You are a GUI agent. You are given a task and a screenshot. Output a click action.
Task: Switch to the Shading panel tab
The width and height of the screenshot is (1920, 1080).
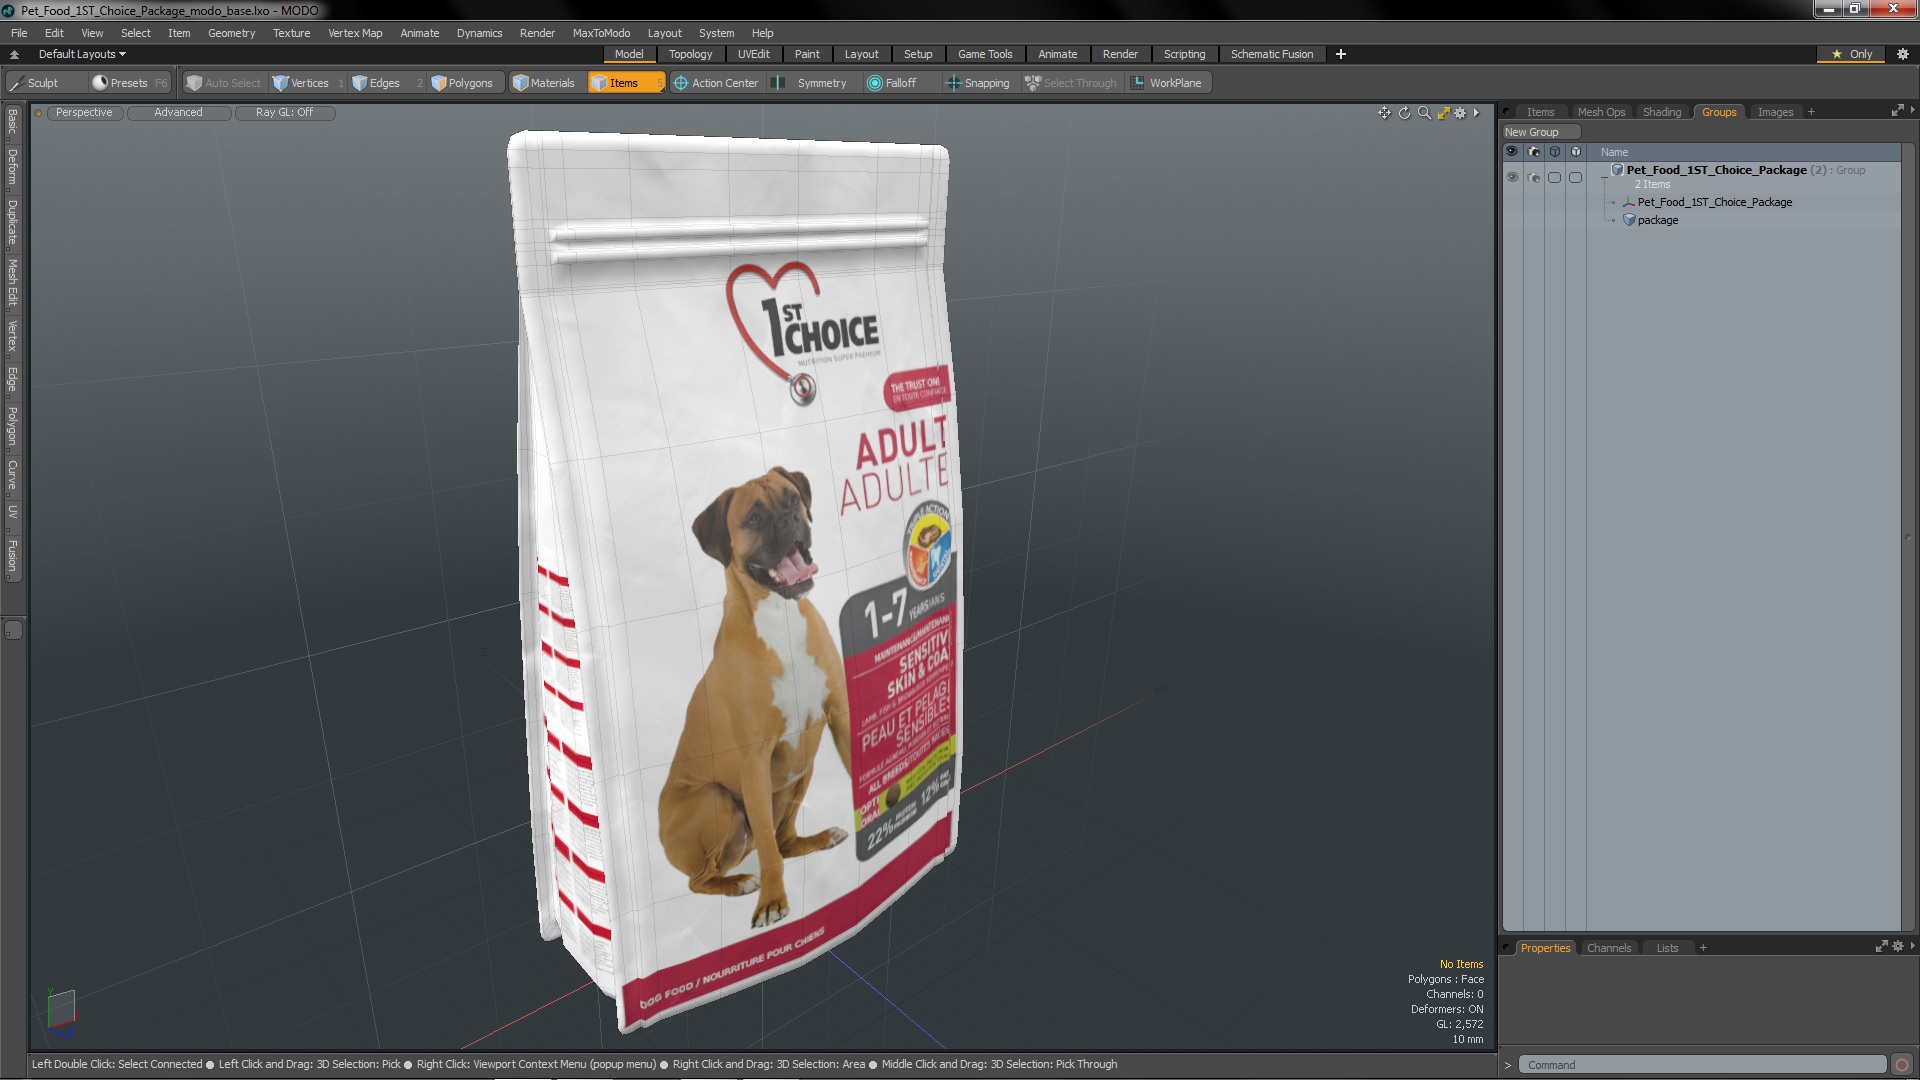click(x=1661, y=112)
